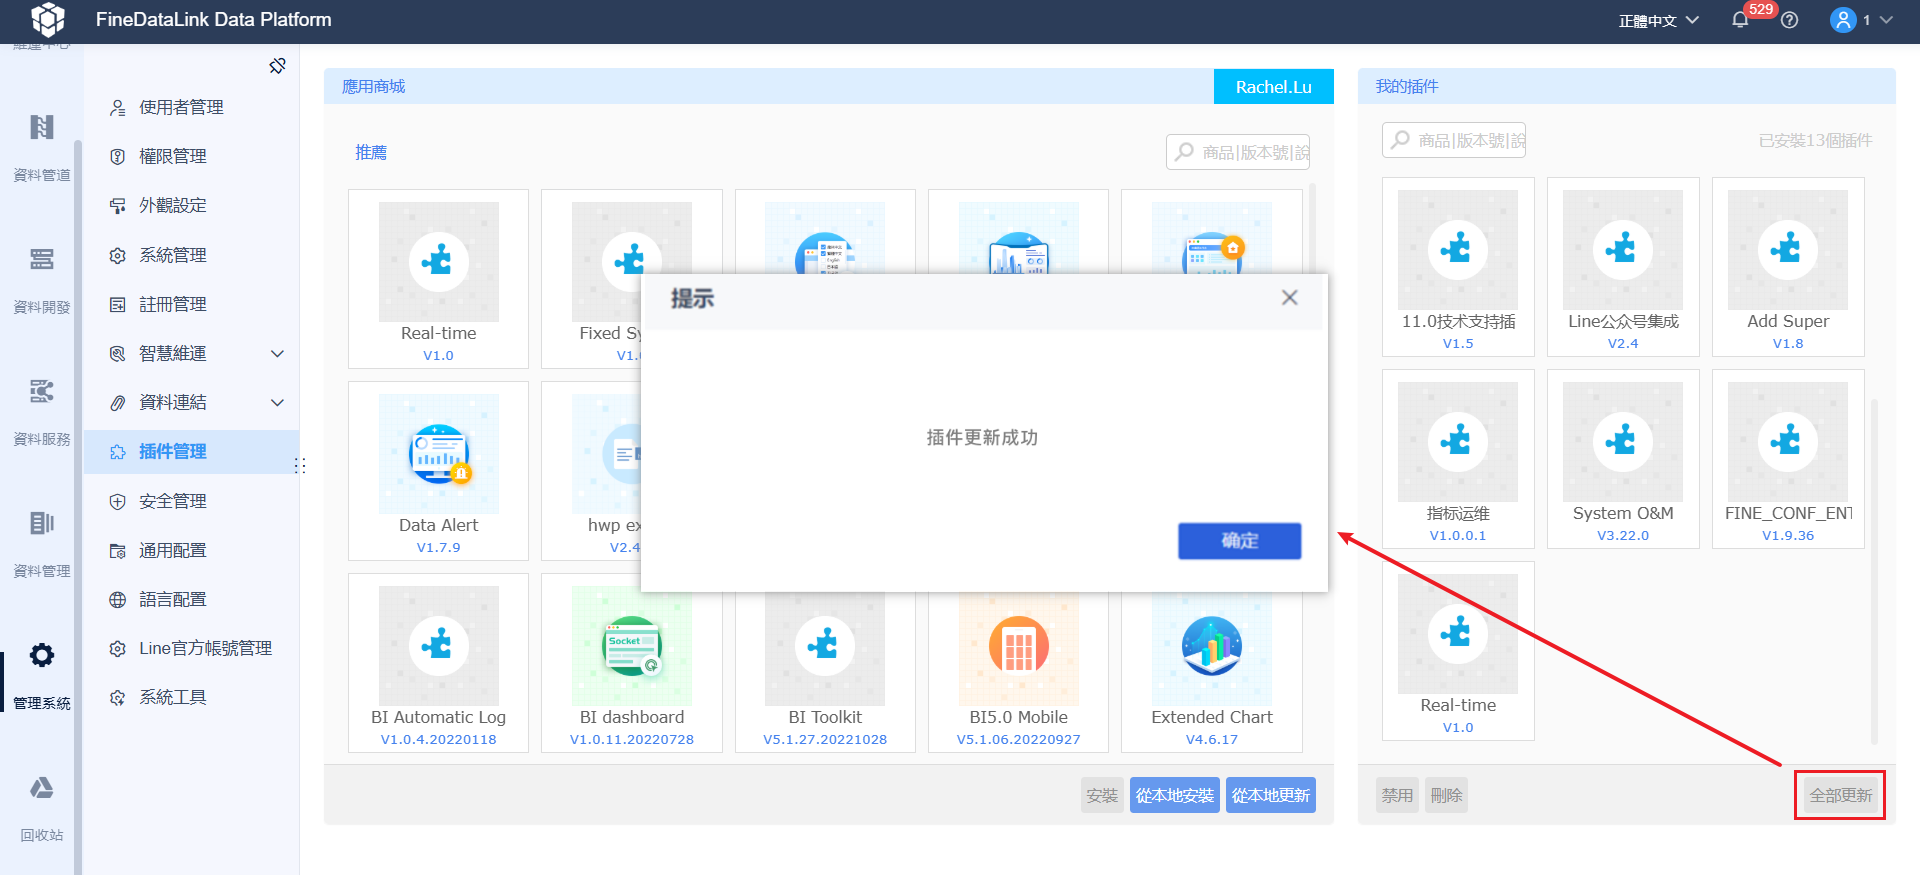Screen dimensions: 1920x875
Task: Click the 安裝 button
Action: [x=1102, y=796]
